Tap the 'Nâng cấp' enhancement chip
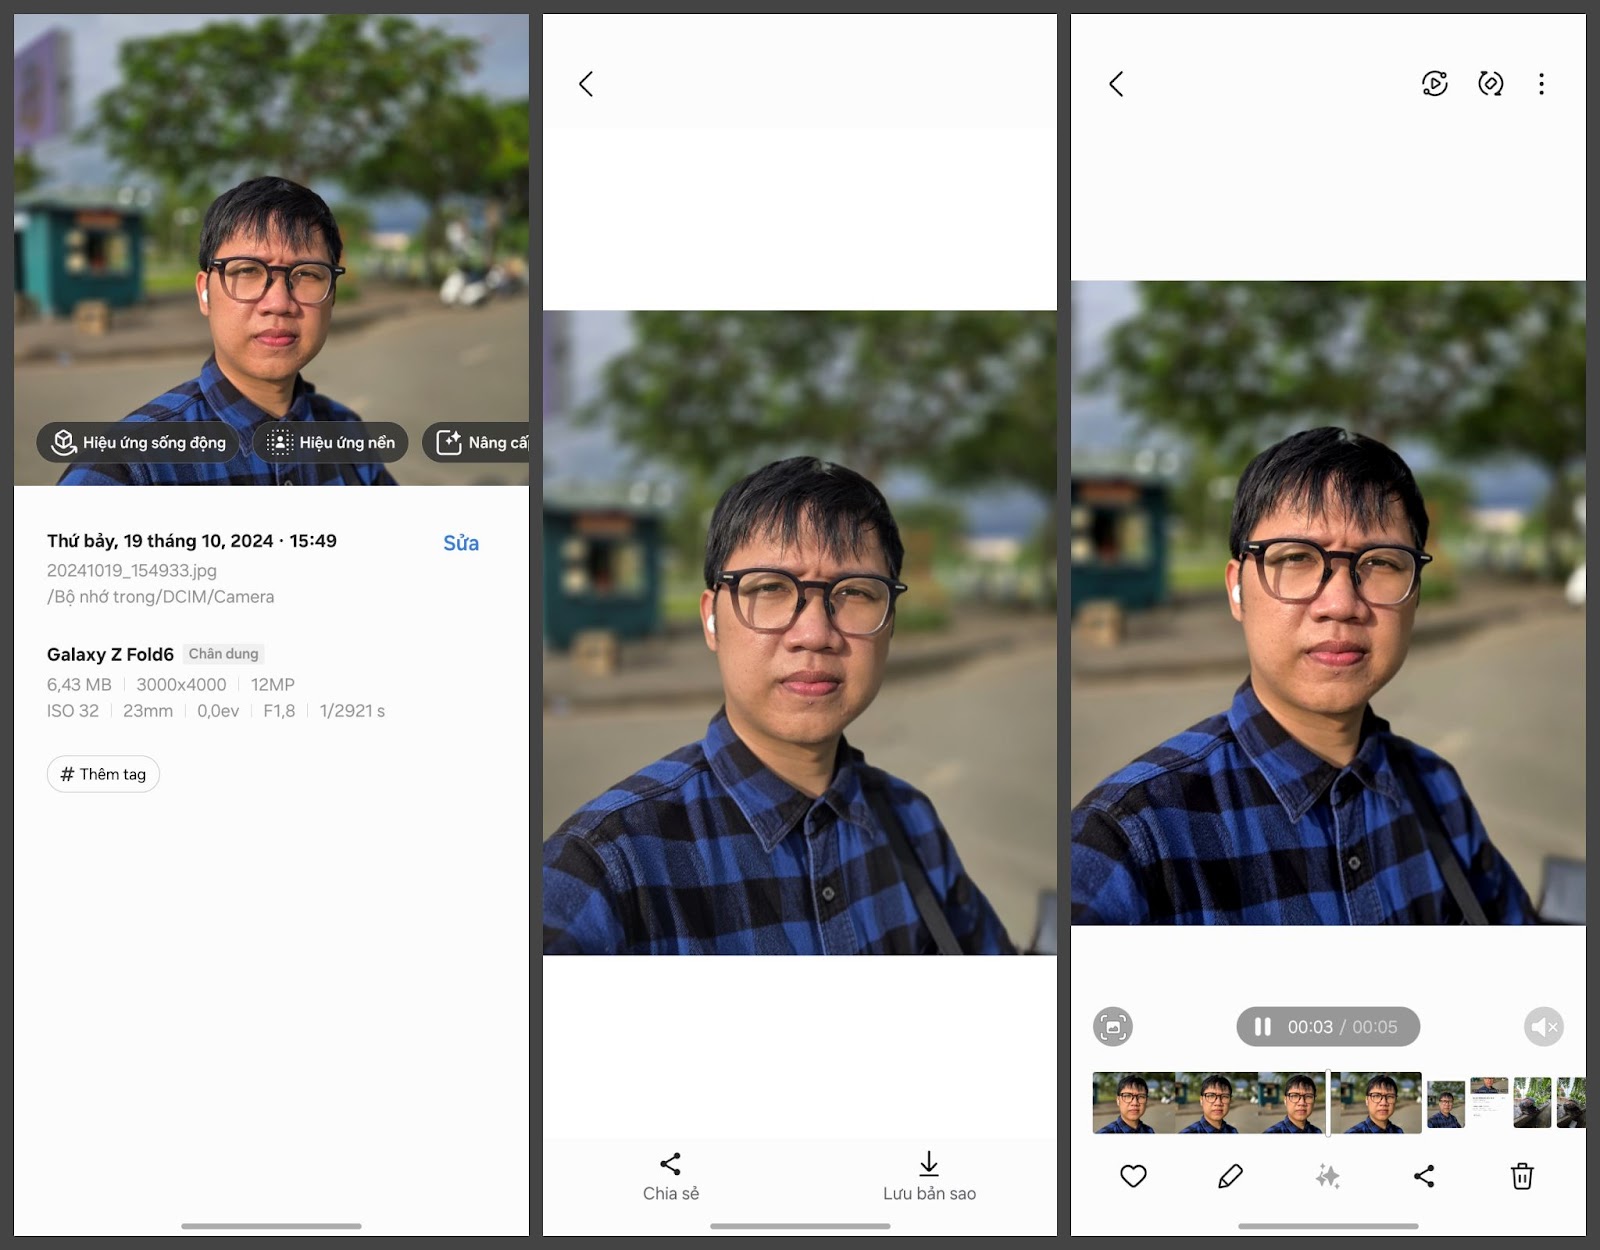 tap(478, 442)
